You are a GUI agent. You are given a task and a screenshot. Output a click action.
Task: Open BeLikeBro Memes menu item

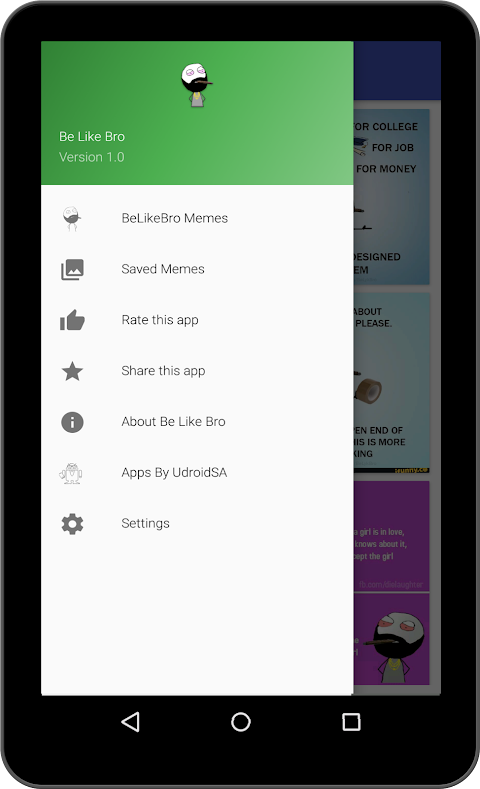coord(197,218)
